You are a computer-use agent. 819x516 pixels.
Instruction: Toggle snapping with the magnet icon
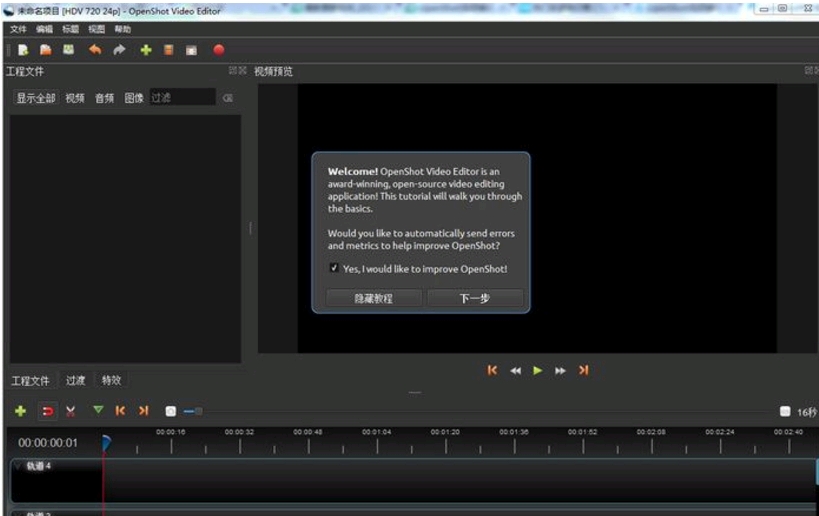click(48, 411)
